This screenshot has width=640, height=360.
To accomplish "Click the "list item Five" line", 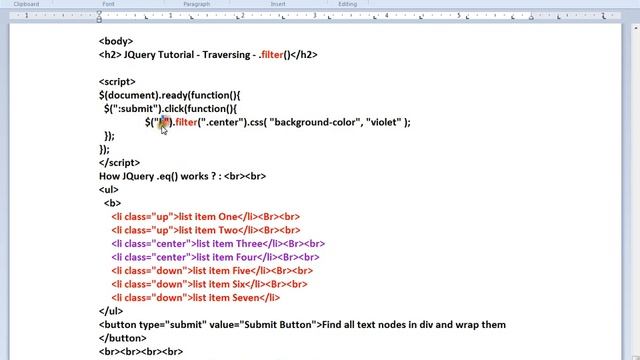I will click(212, 270).
